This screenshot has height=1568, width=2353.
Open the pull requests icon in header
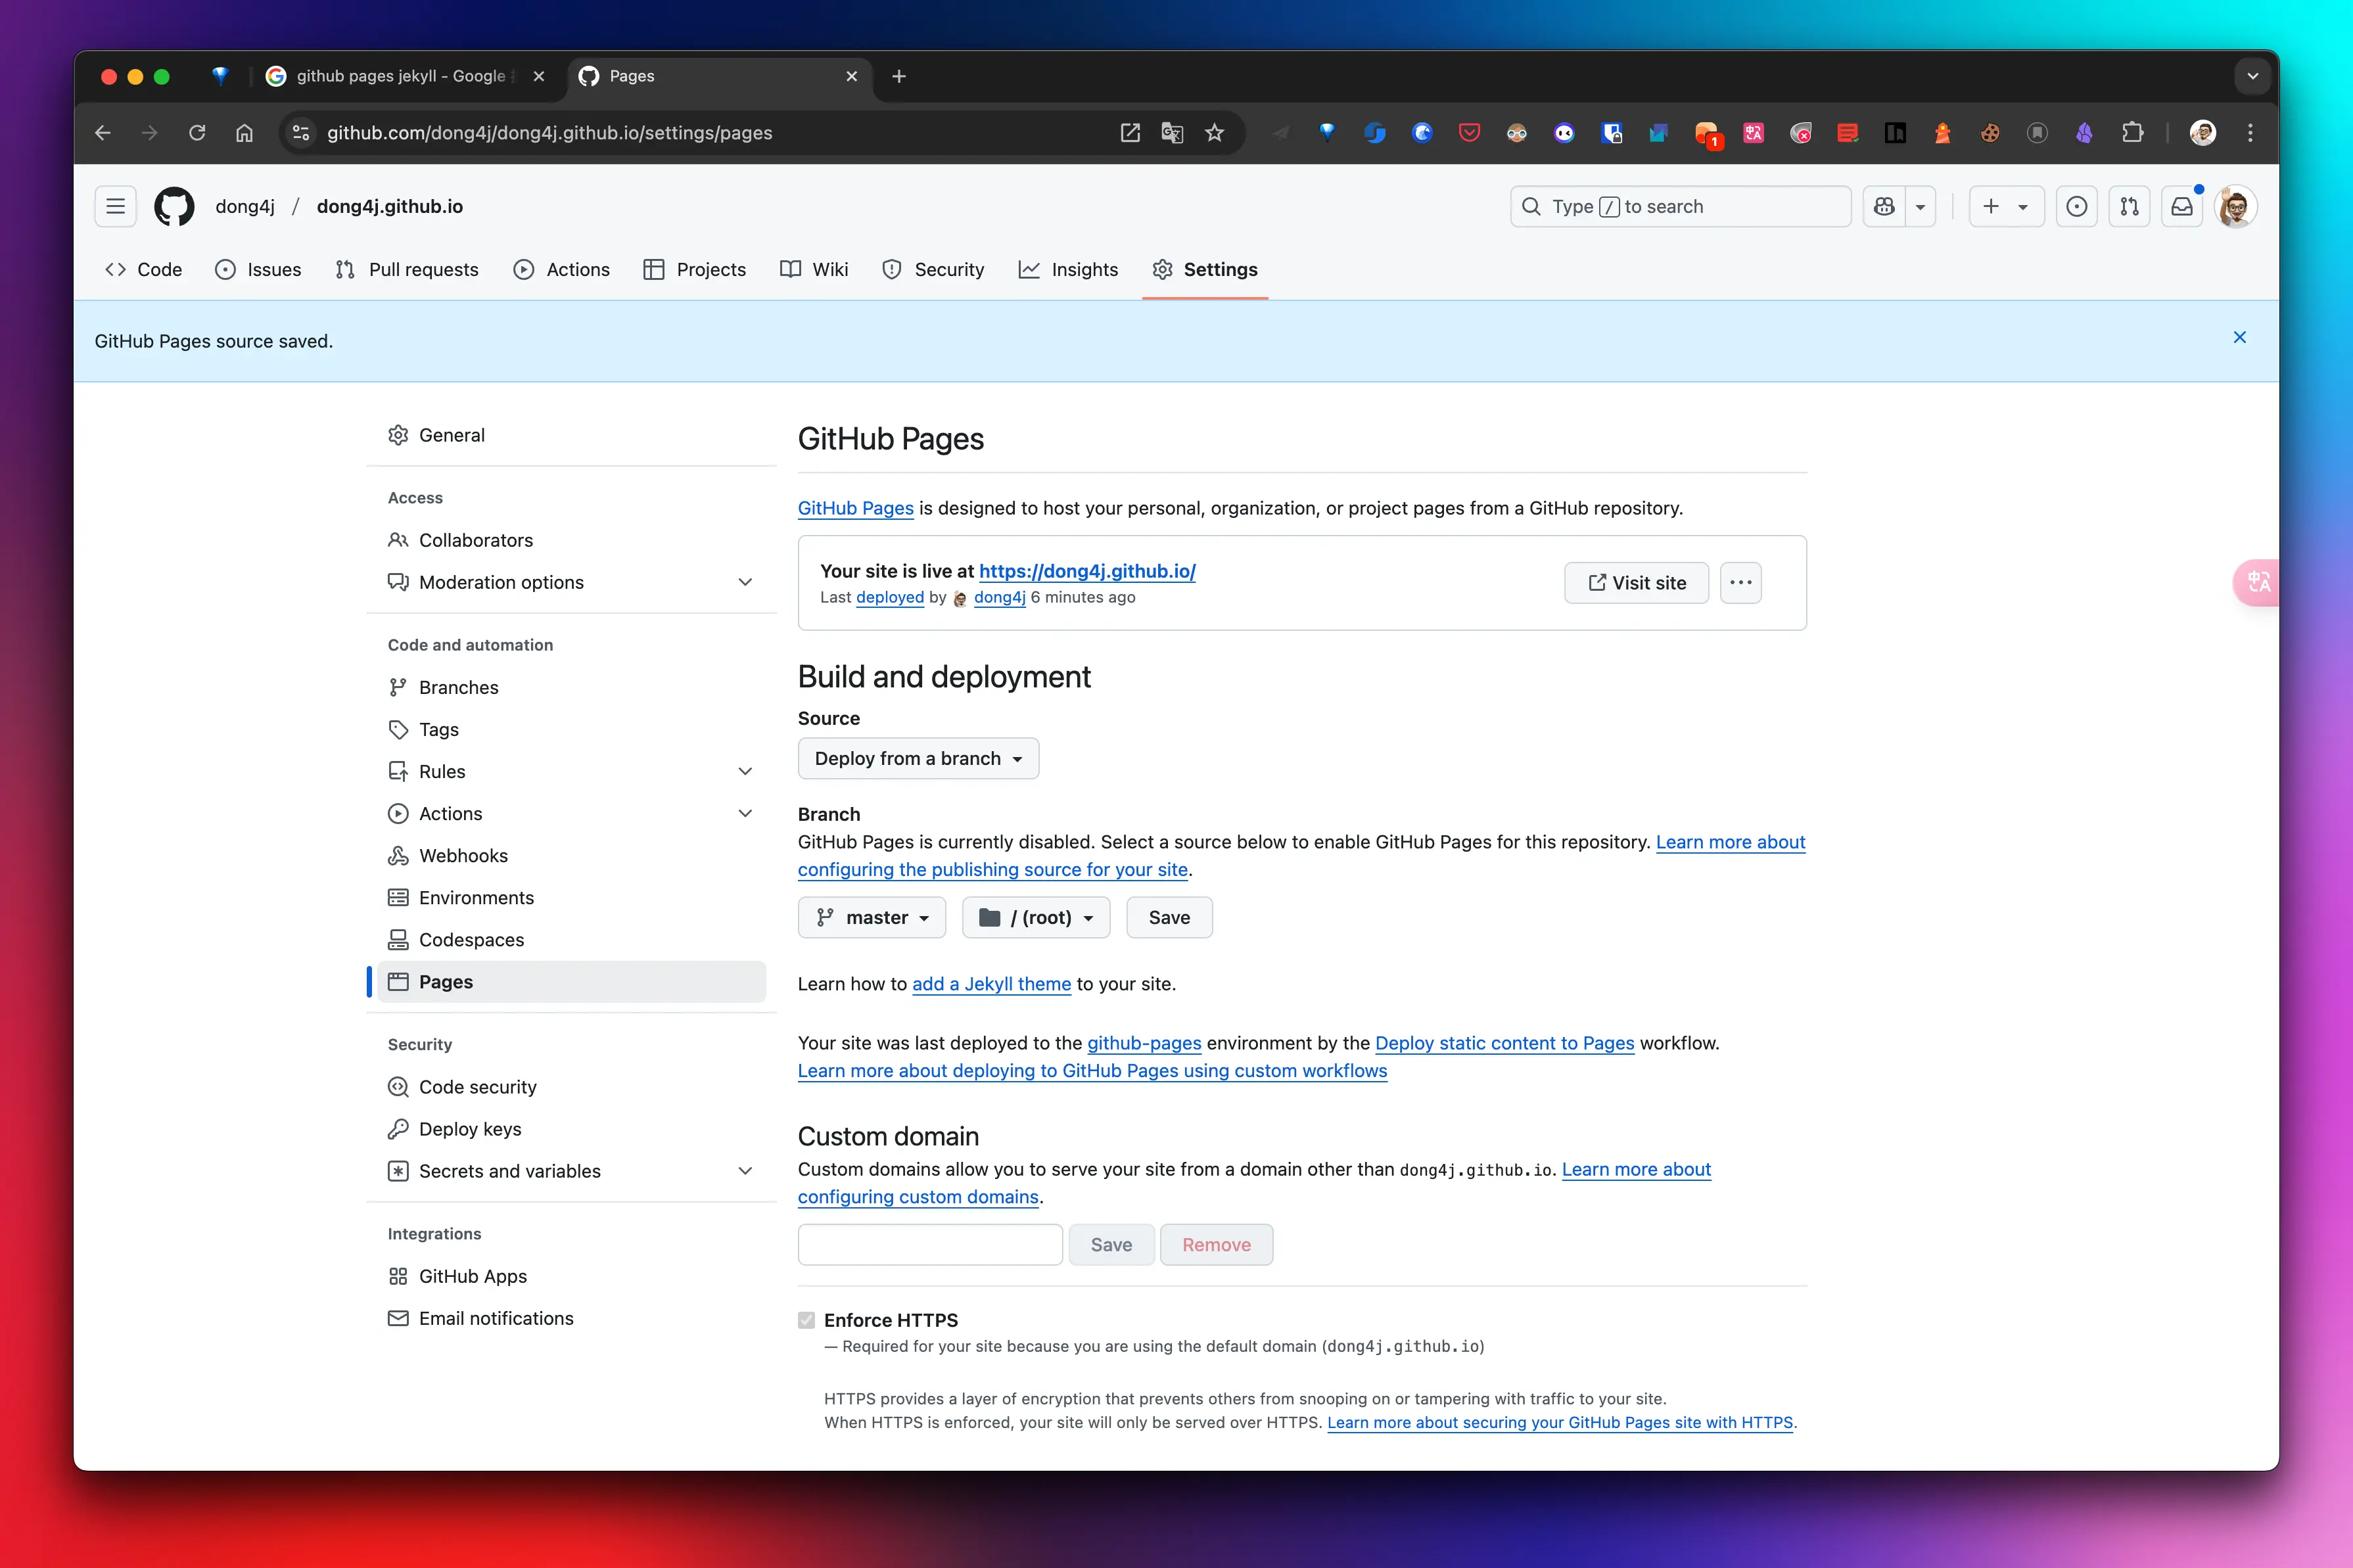coord(2129,207)
